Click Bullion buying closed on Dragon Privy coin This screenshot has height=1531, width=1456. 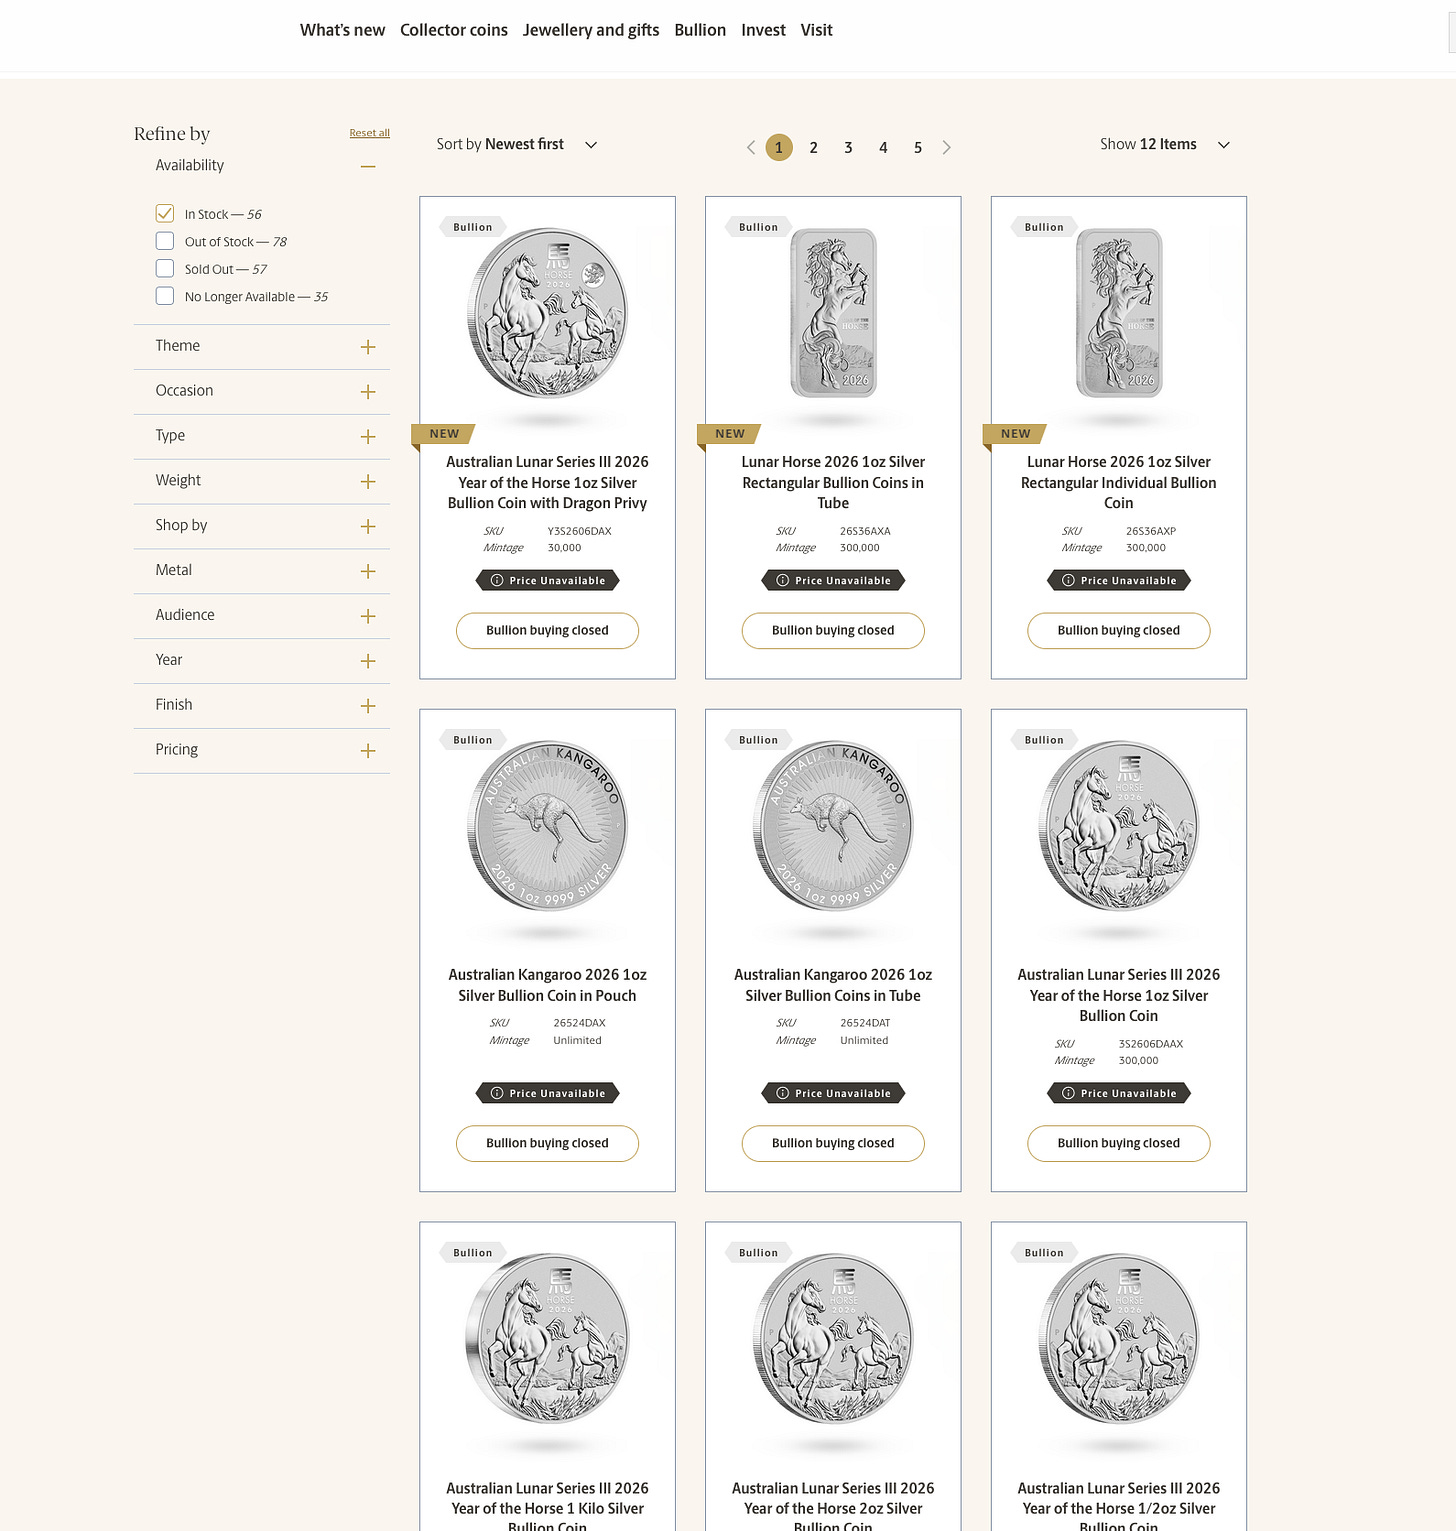coord(547,631)
